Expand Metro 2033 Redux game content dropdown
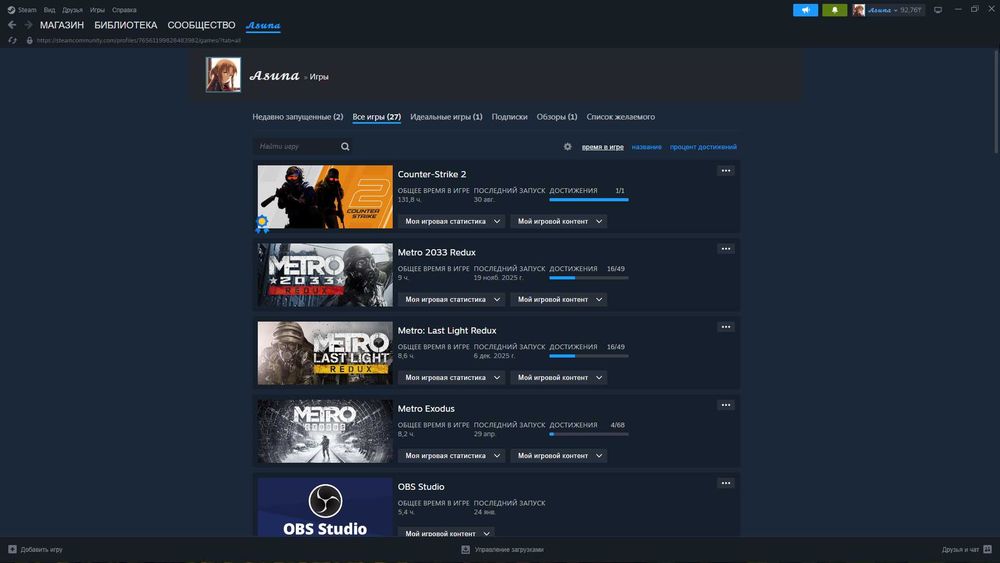Image resolution: width=1000 pixels, height=563 pixels. pyautogui.click(x=559, y=299)
